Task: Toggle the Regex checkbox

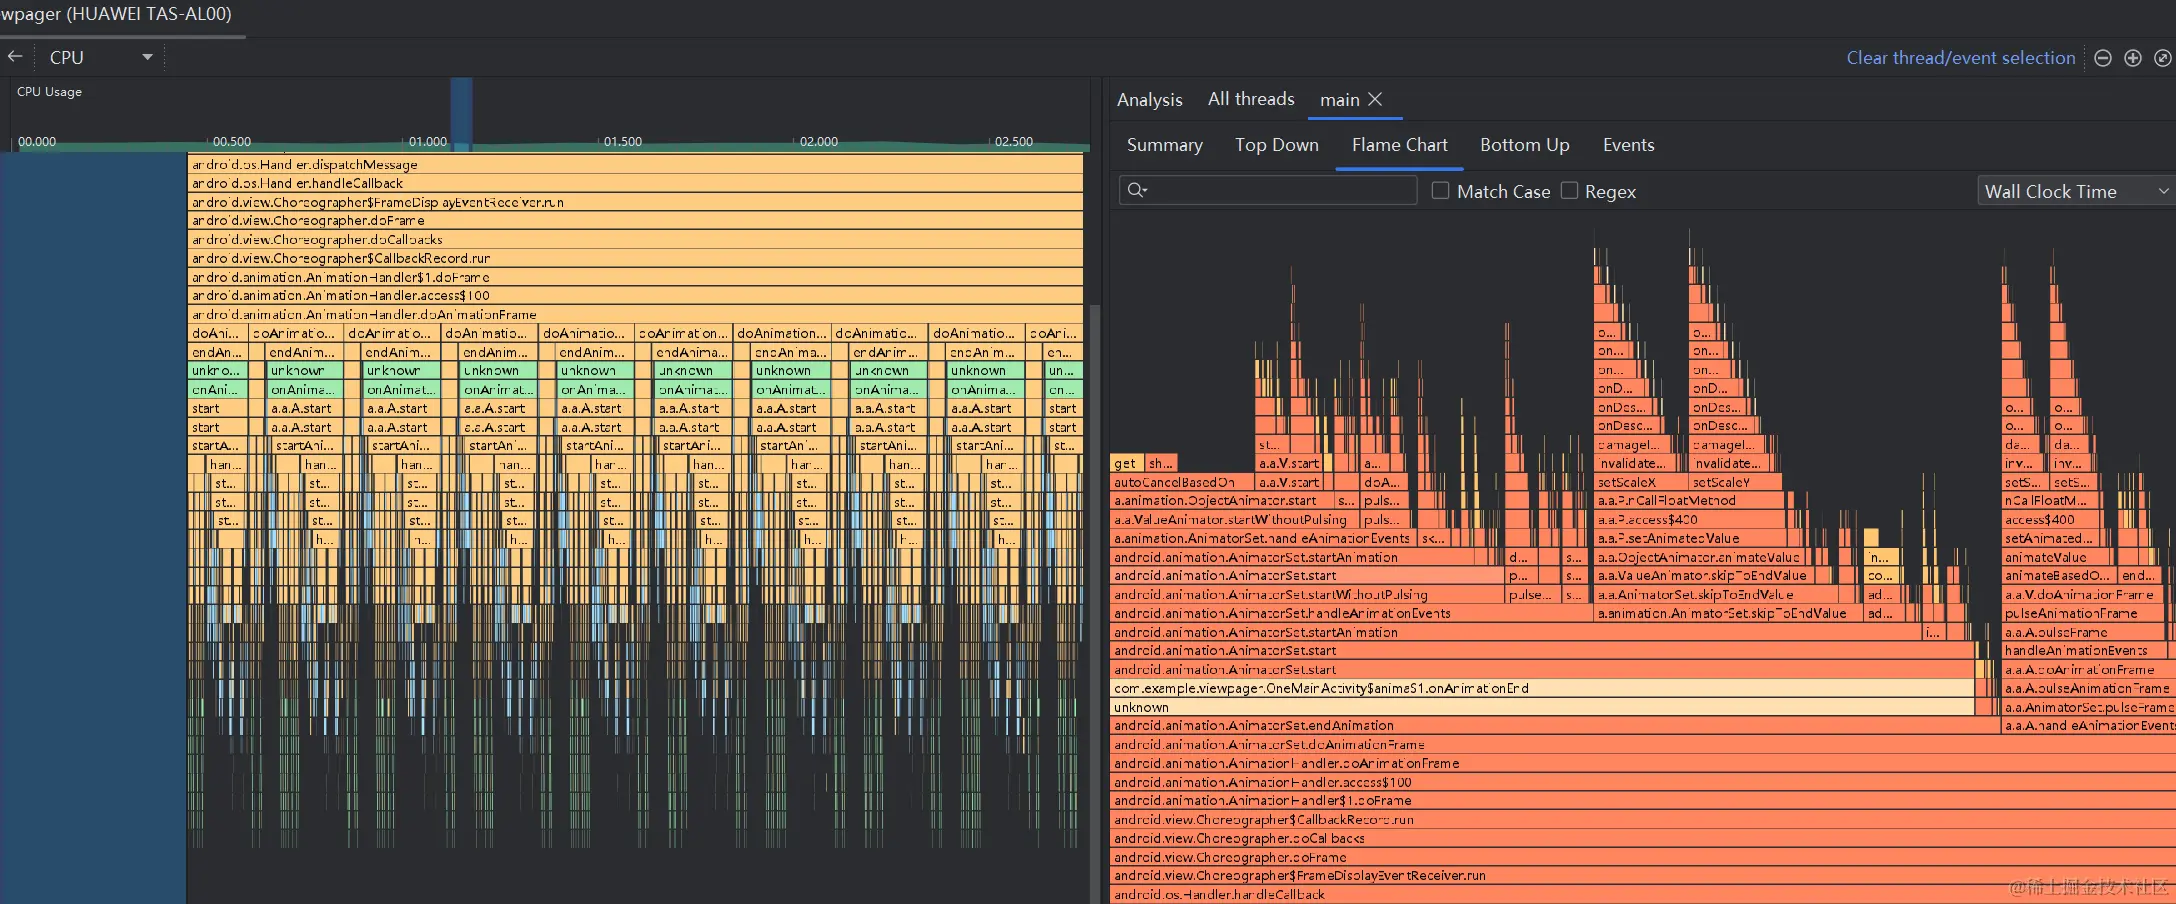Action: [x=1569, y=190]
